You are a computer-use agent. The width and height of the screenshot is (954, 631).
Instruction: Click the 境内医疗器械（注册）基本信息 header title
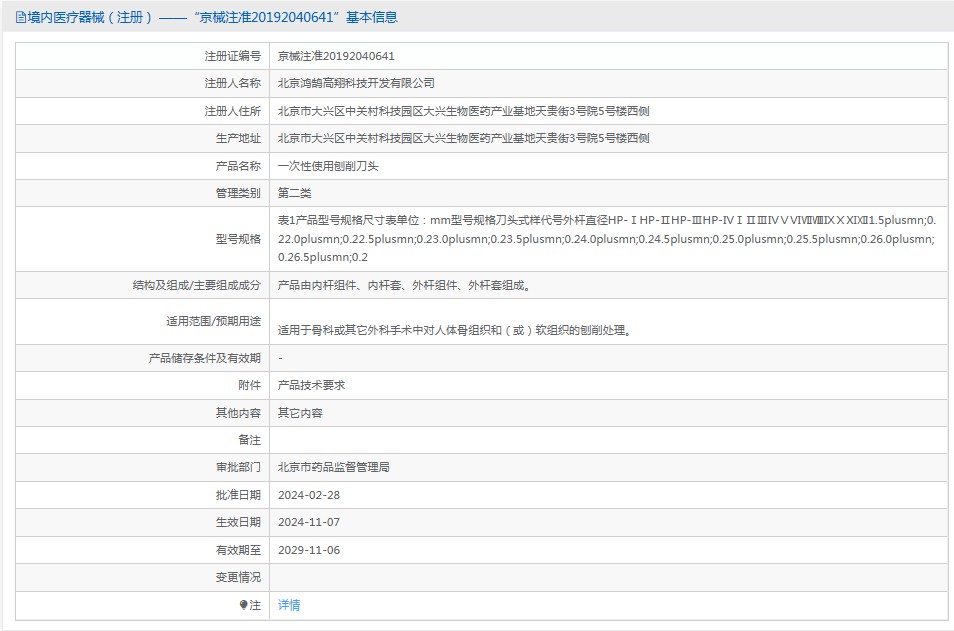pyautogui.click(x=212, y=17)
